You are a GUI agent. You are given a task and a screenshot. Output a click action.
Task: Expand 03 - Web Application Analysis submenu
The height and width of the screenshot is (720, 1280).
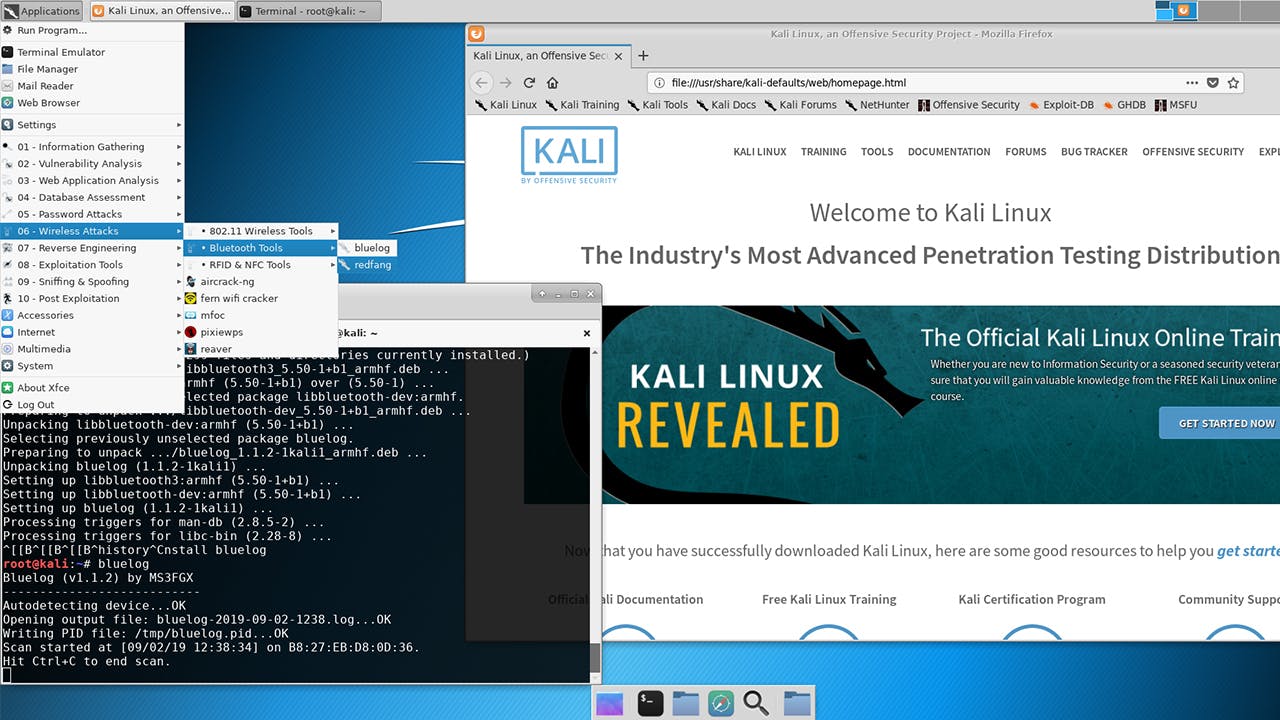click(x=92, y=181)
